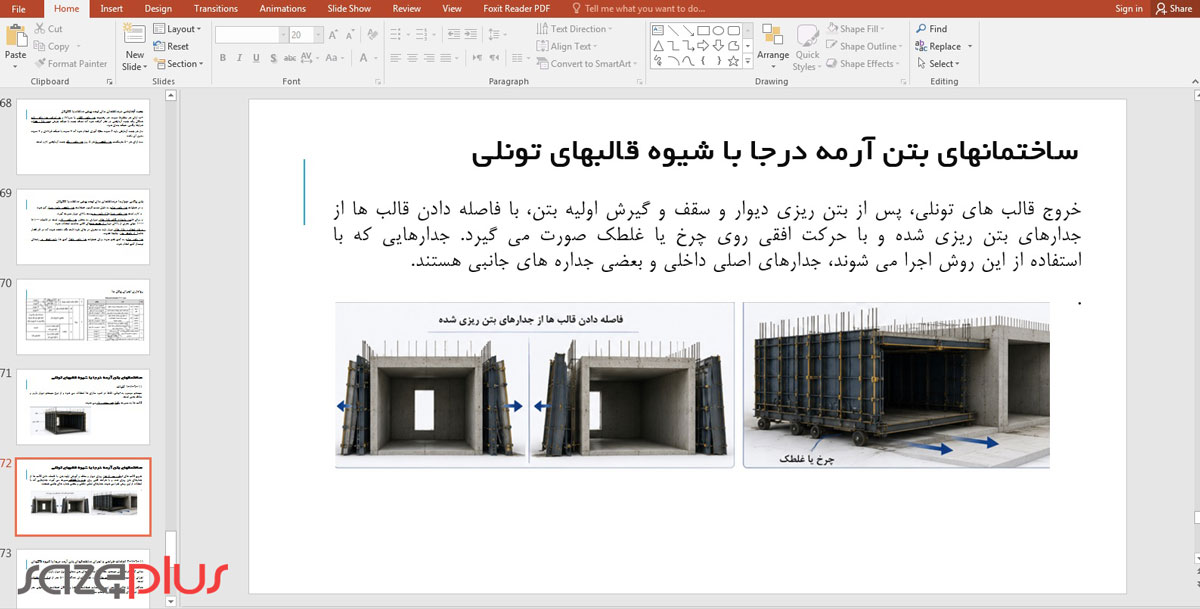Select the Right Brace shape

(719, 61)
